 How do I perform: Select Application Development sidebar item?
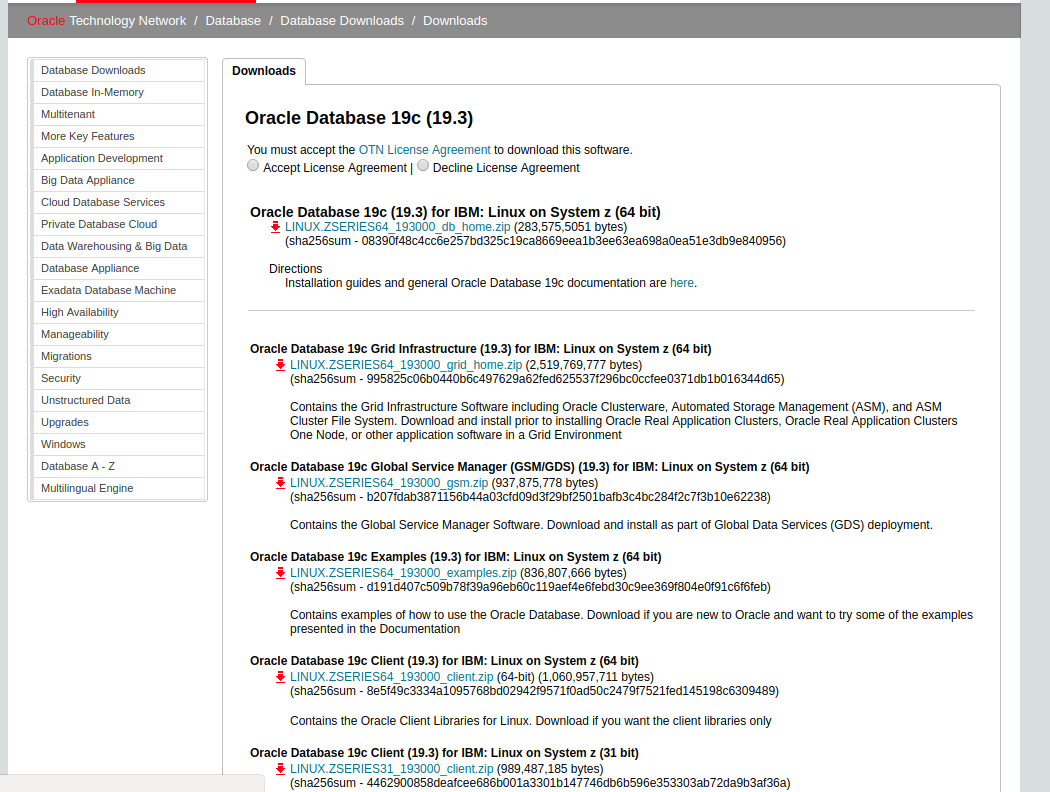(118, 159)
